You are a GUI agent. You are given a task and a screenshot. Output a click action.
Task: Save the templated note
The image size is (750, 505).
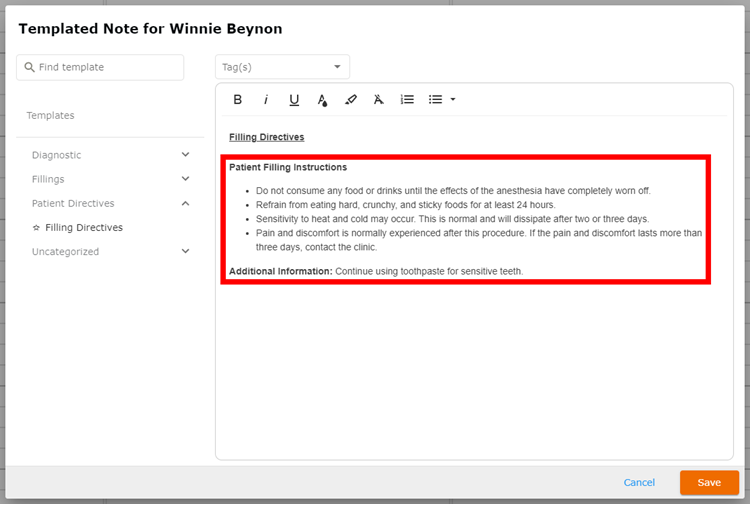[x=709, y=483]
